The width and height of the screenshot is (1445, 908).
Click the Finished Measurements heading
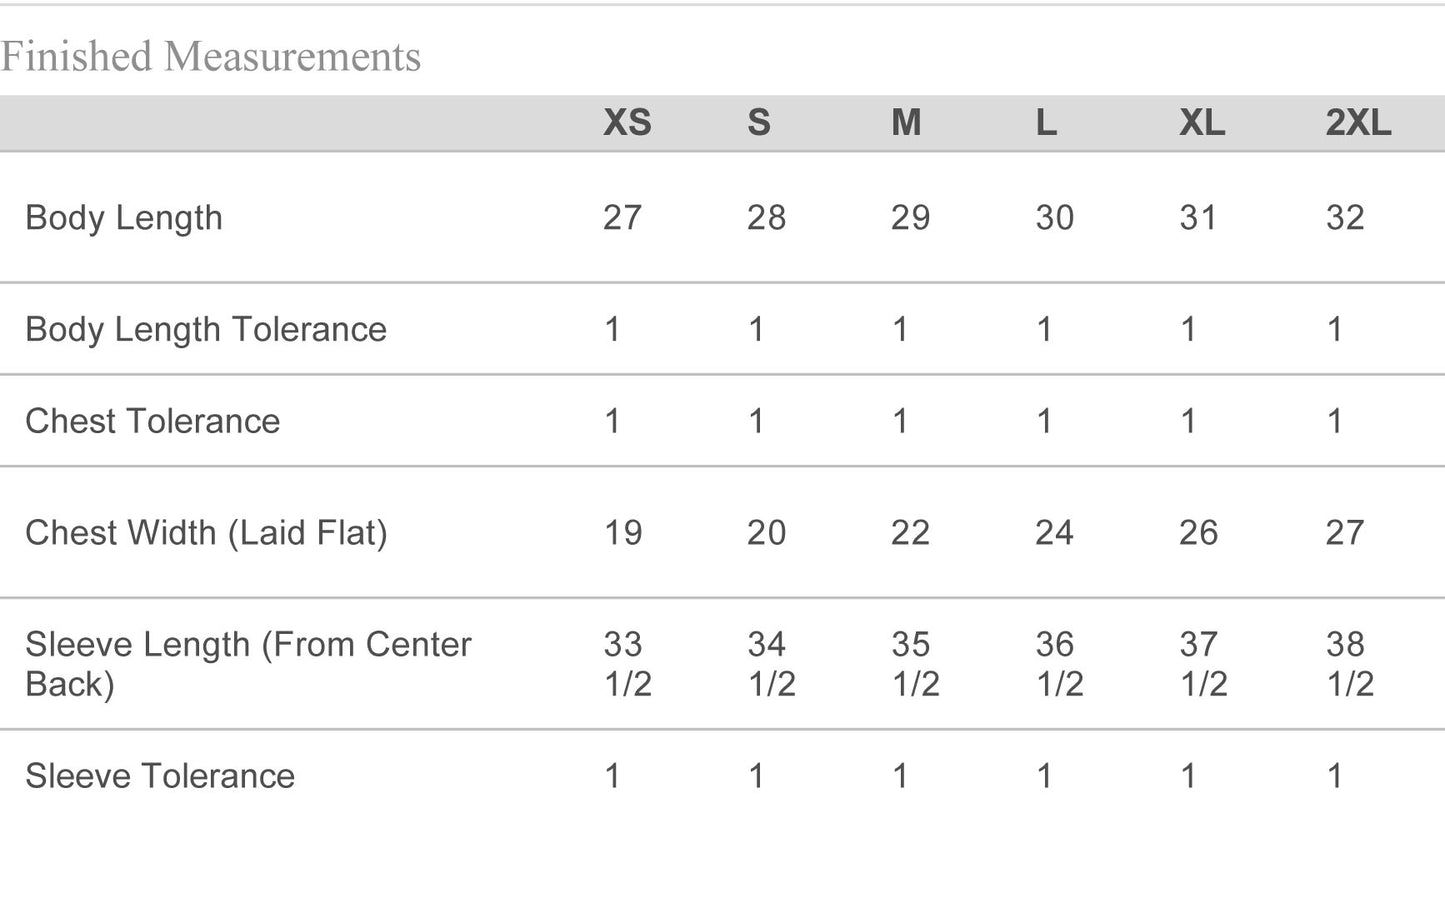(x=211, y=57)
